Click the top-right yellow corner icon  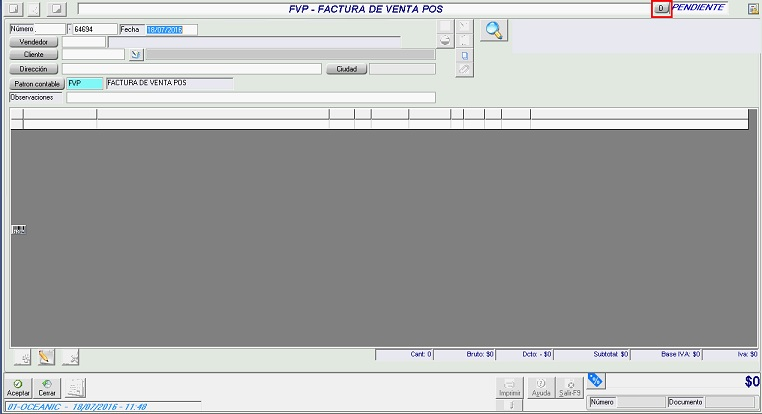point(751,8)
